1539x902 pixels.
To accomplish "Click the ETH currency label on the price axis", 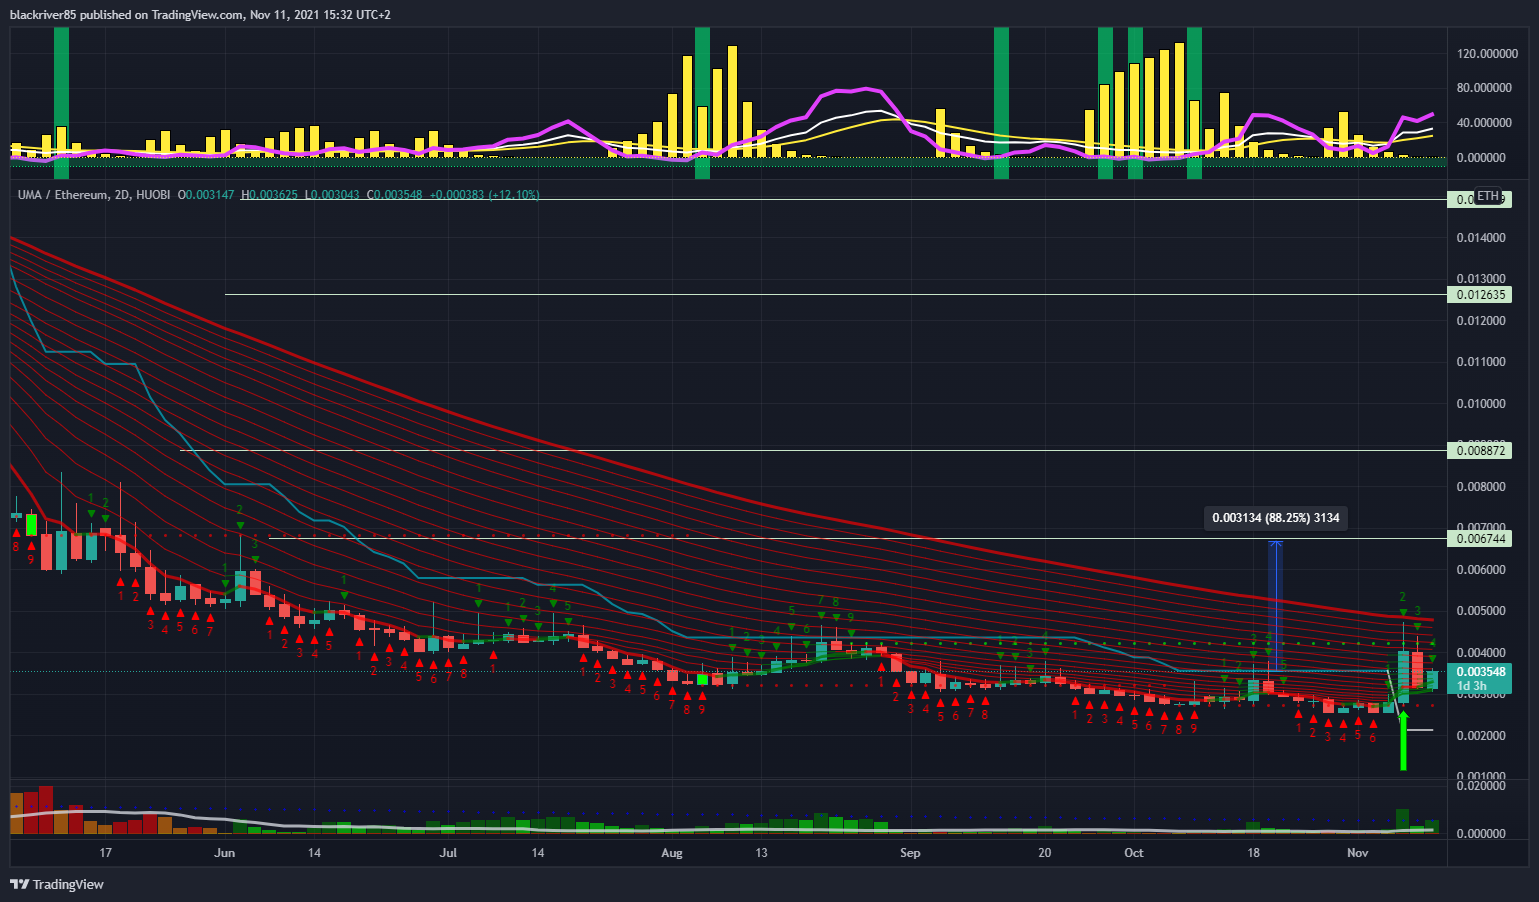I will click(x=1489, y=196).
